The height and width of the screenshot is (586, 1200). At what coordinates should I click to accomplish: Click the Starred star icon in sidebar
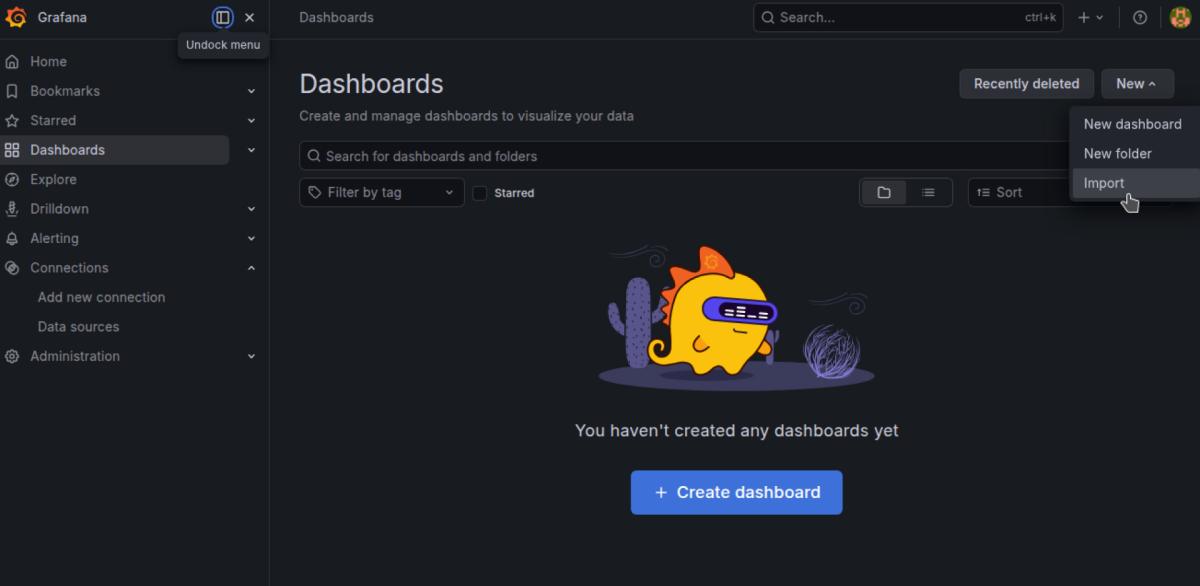[12, 120]
